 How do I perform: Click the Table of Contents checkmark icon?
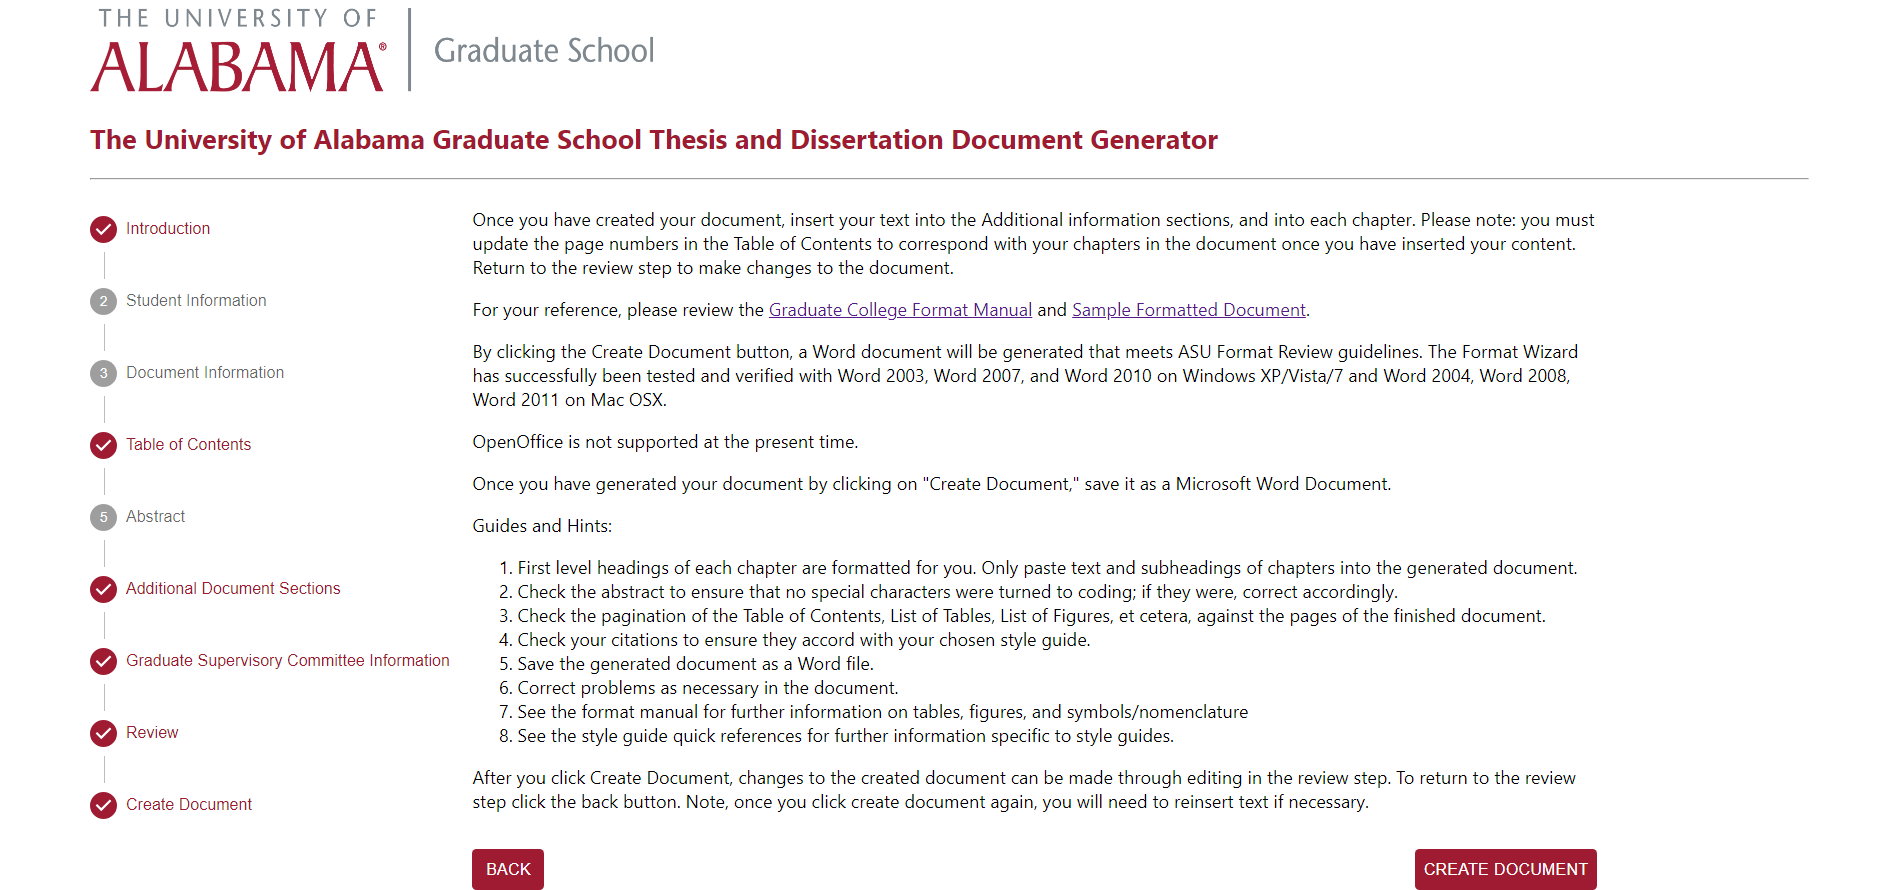tap(103, 445)
